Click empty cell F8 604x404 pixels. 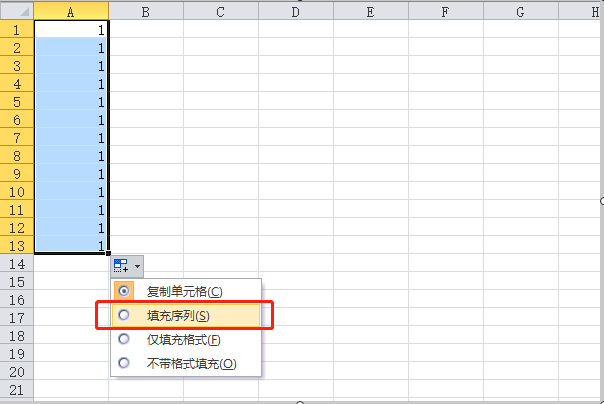pos(445,155)
